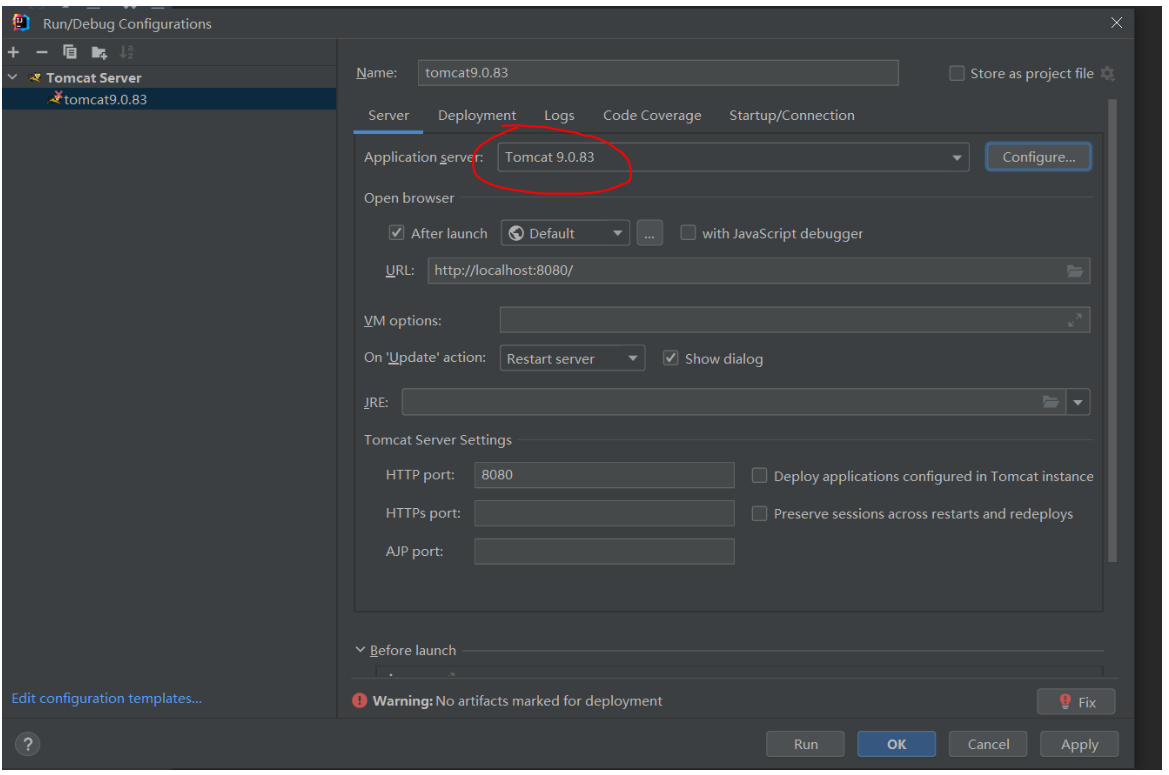1169x775 pixels.
Task: Collapse the Tomcat Server tree node
Action: point(13,77)
